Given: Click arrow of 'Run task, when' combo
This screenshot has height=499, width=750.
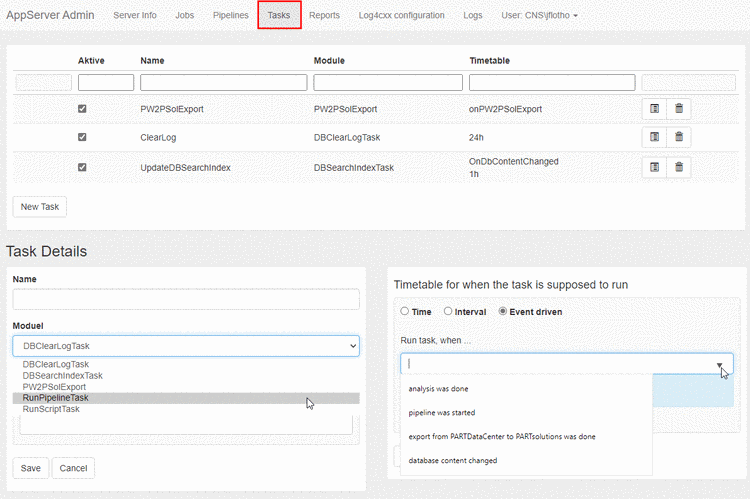Looking at the screenshot, I should click(720, 364).
